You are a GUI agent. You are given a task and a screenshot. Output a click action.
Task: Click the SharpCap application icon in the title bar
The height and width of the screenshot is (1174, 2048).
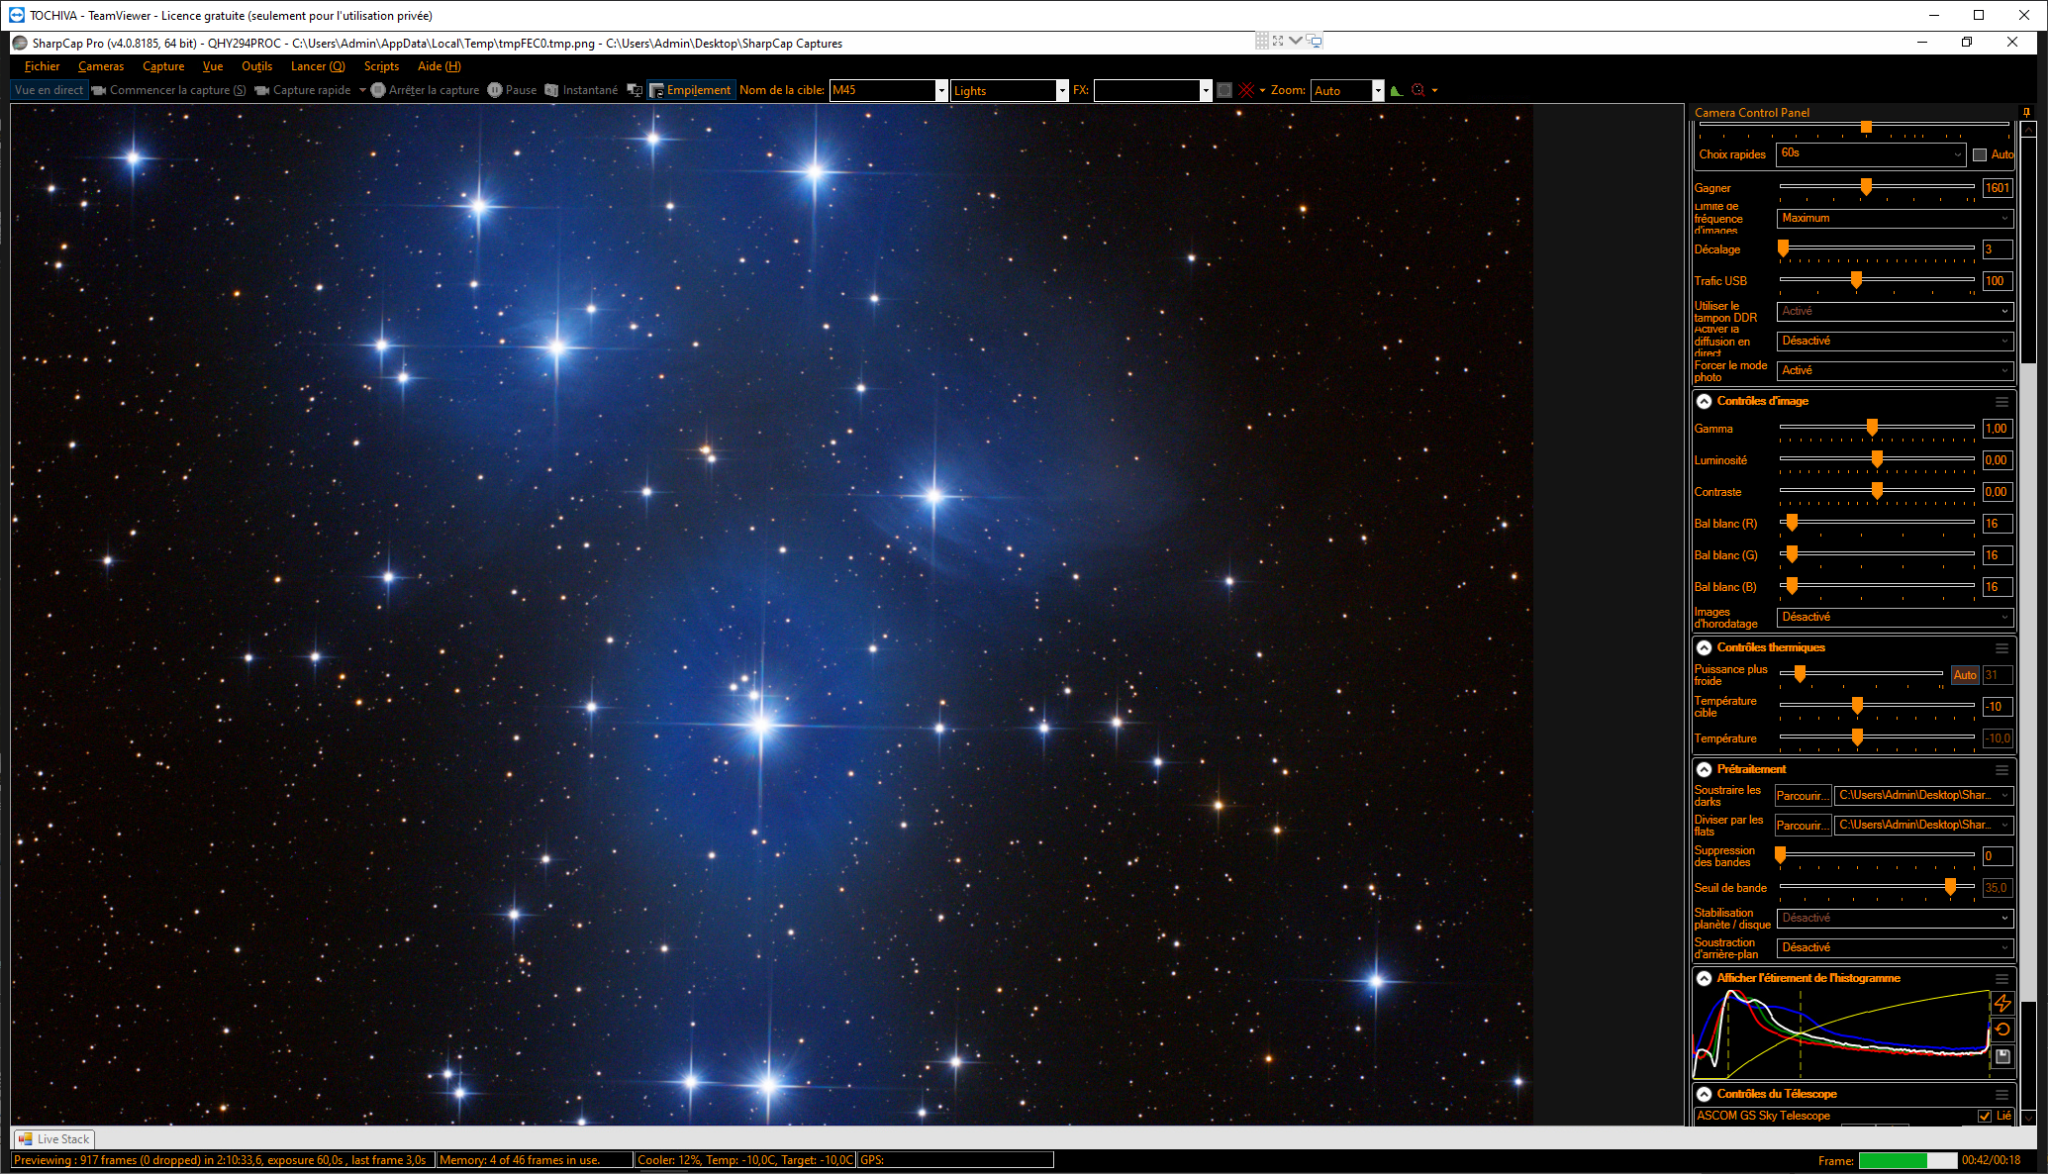[20, 43]
